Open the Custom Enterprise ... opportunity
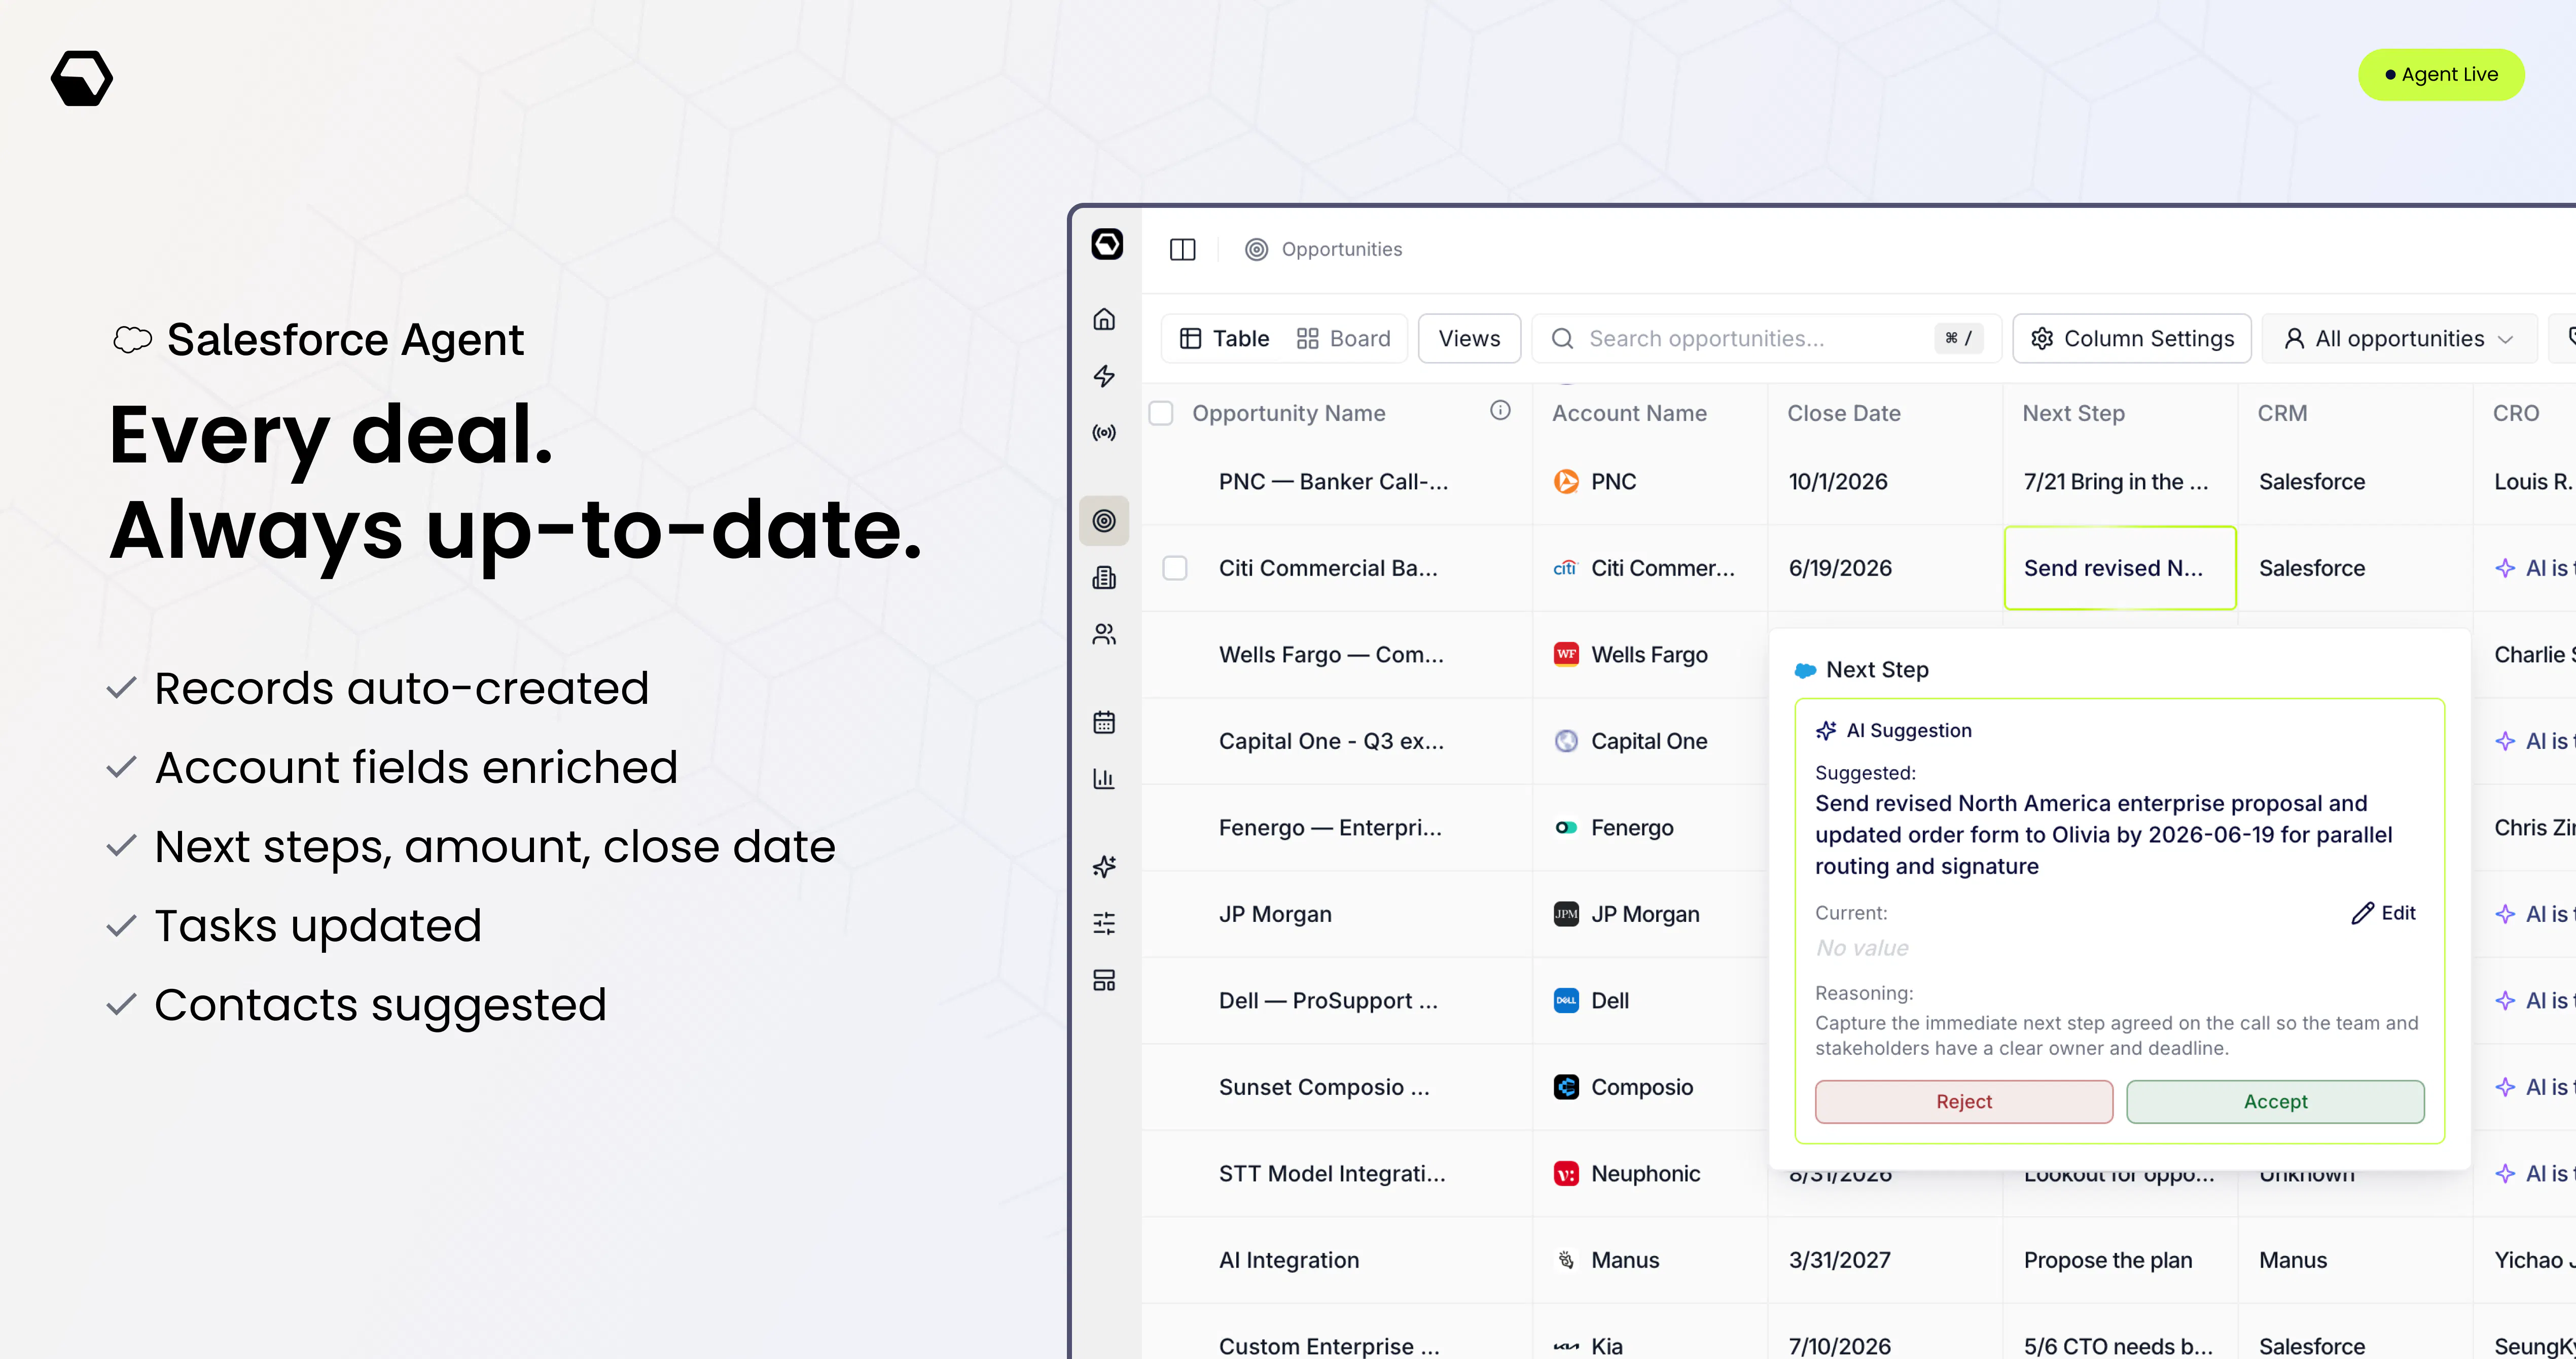 1329,1346
